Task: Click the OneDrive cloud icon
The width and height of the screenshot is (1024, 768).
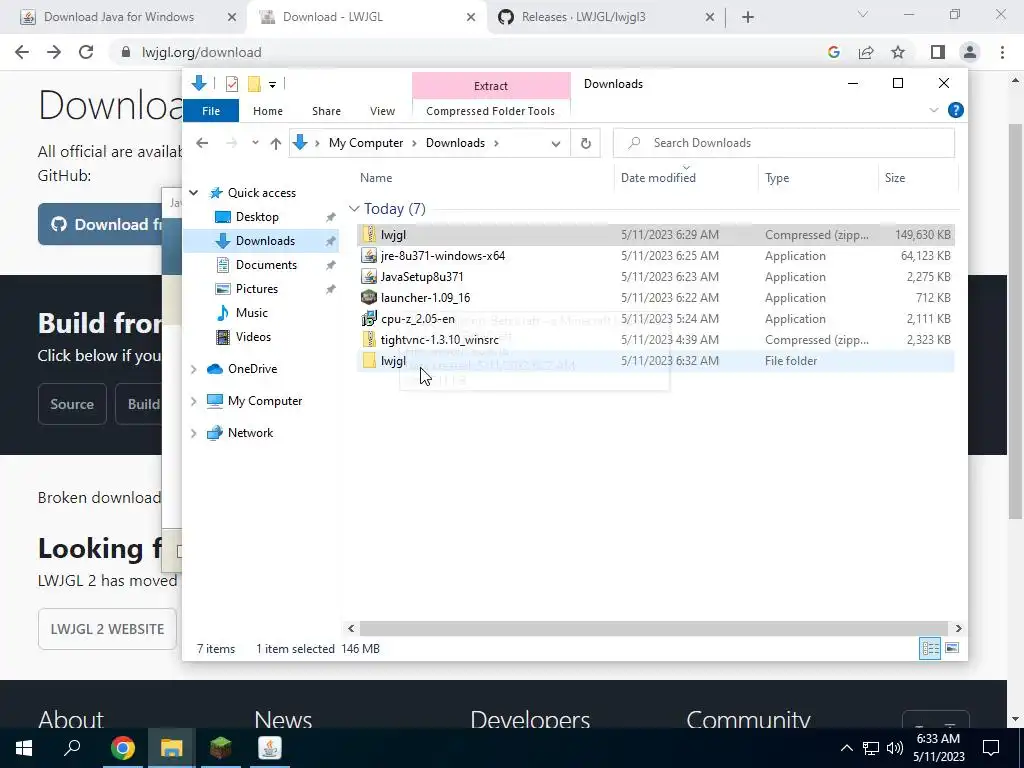Action: pos(215,369)
